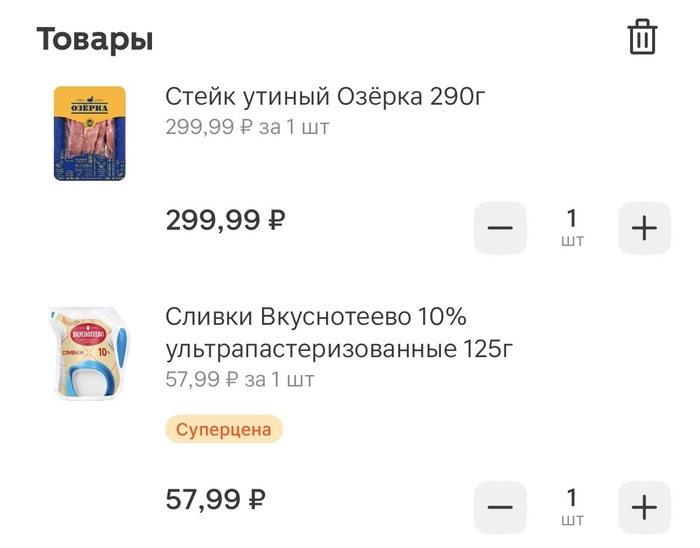Click the 299,99 ₽ total price
The width and height of the screenshot is (700, 548).
[225, 219]
